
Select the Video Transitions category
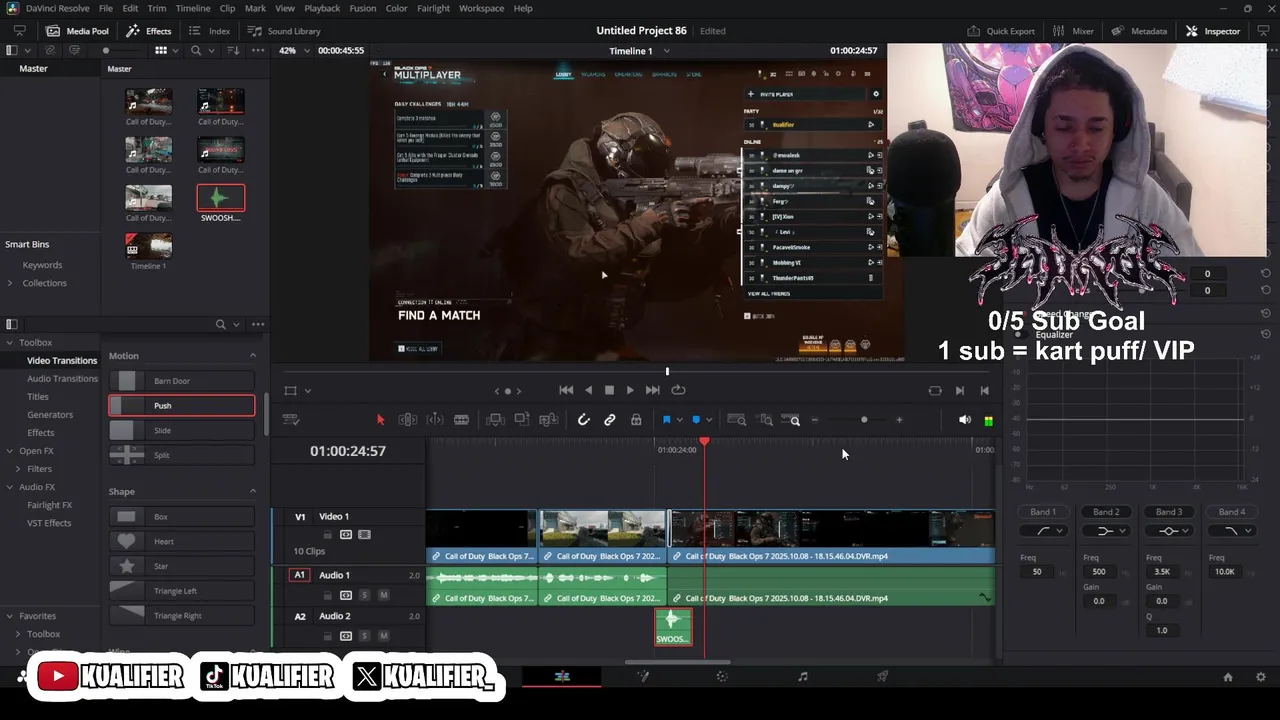[62, 360]
